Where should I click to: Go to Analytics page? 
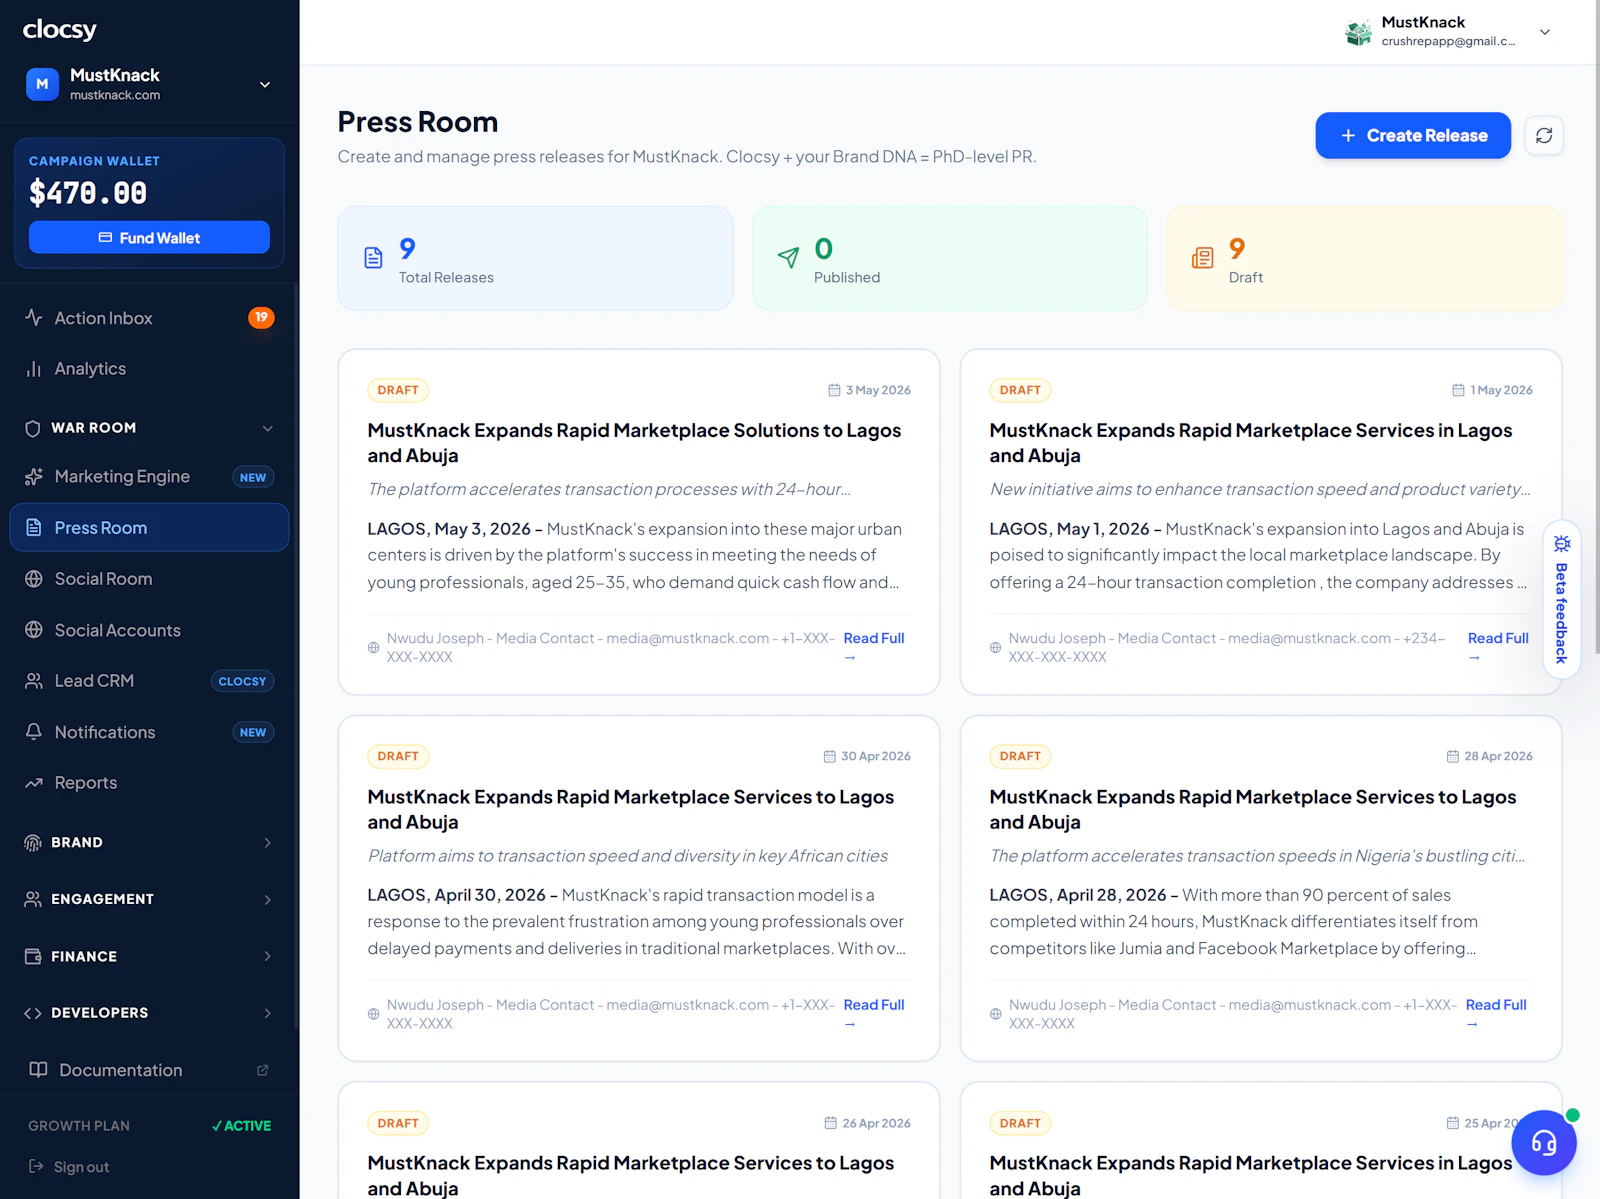(149, 369)
